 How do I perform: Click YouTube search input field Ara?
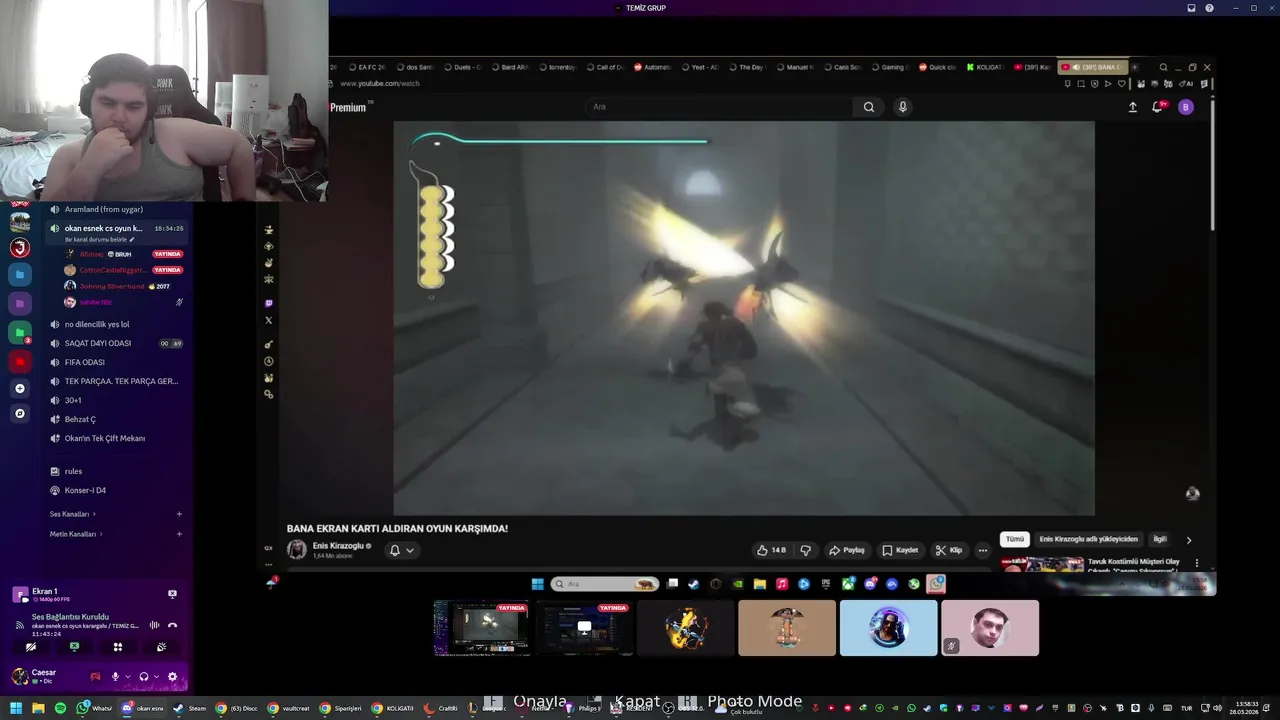[x=718, y=107]
